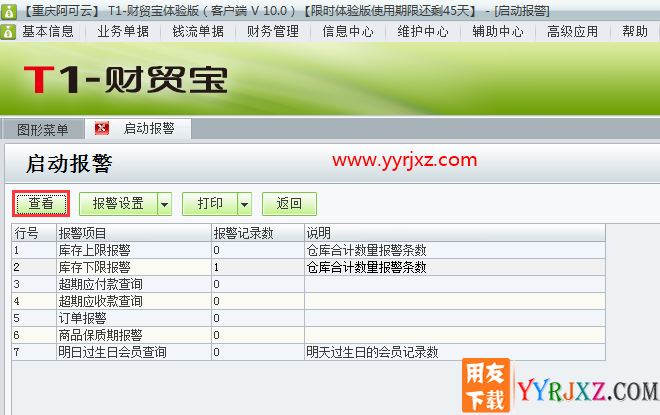
Task: Open the 业务单据 menu
Action: (x=122, y=32)
